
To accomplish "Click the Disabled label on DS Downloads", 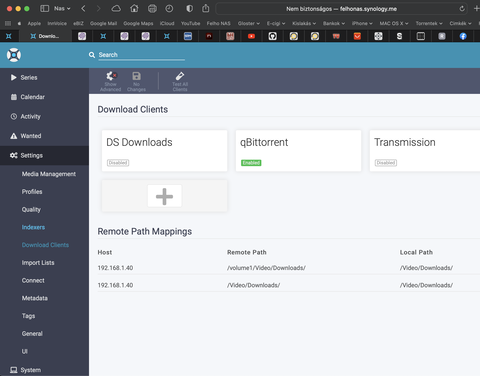I will tap(118, 163).
